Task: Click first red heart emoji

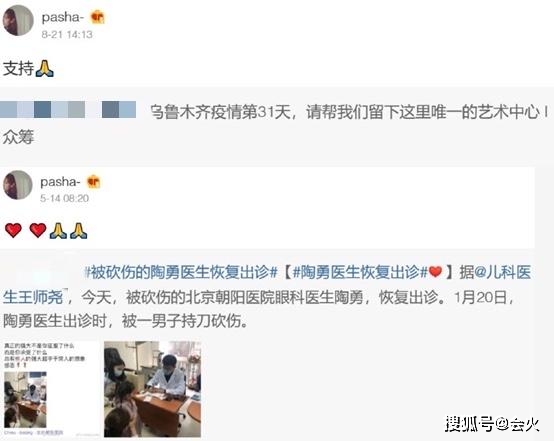Action: click(x=13, y=230)
